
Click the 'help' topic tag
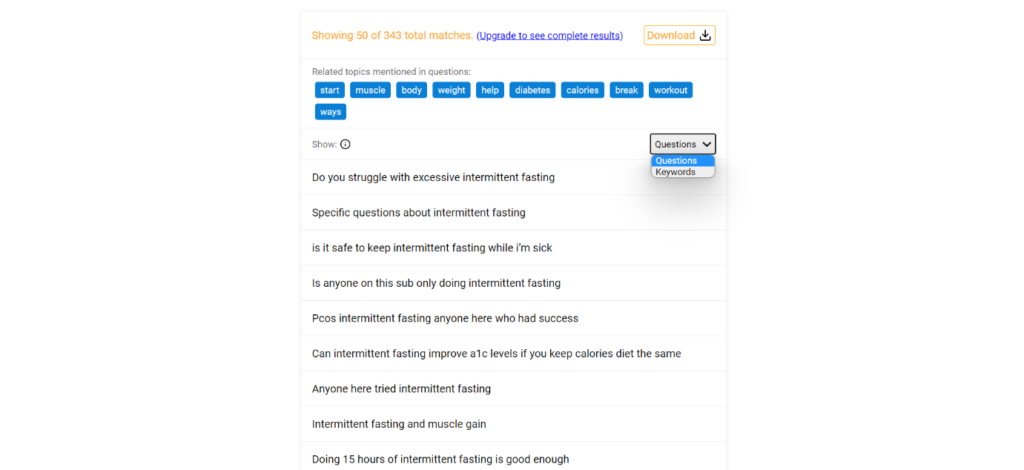[x=490, y=90]
